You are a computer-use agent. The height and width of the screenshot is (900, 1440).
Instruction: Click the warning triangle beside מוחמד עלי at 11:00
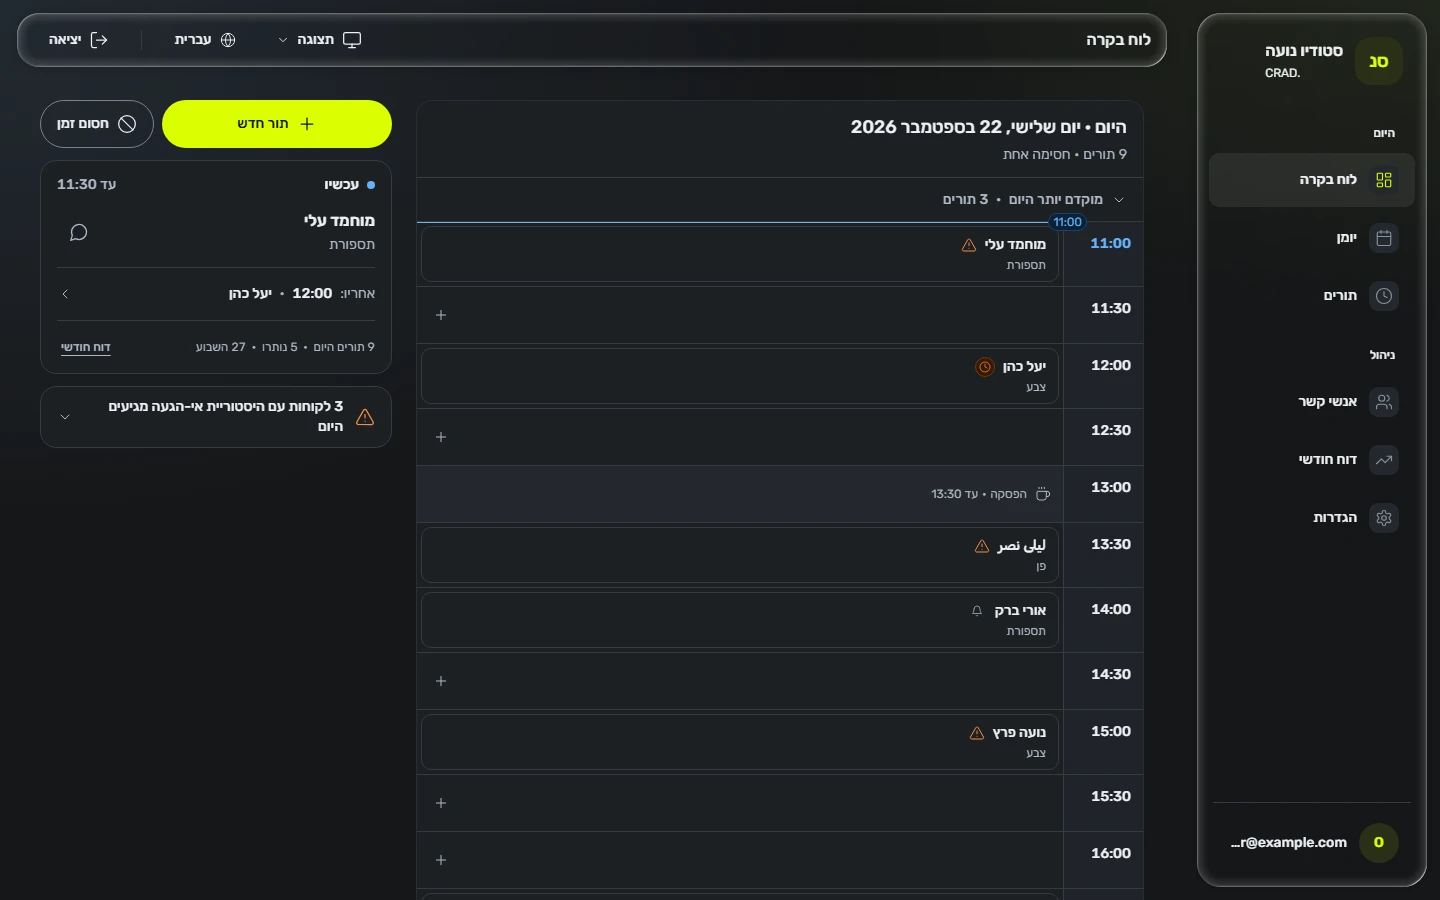click(969, 245)
